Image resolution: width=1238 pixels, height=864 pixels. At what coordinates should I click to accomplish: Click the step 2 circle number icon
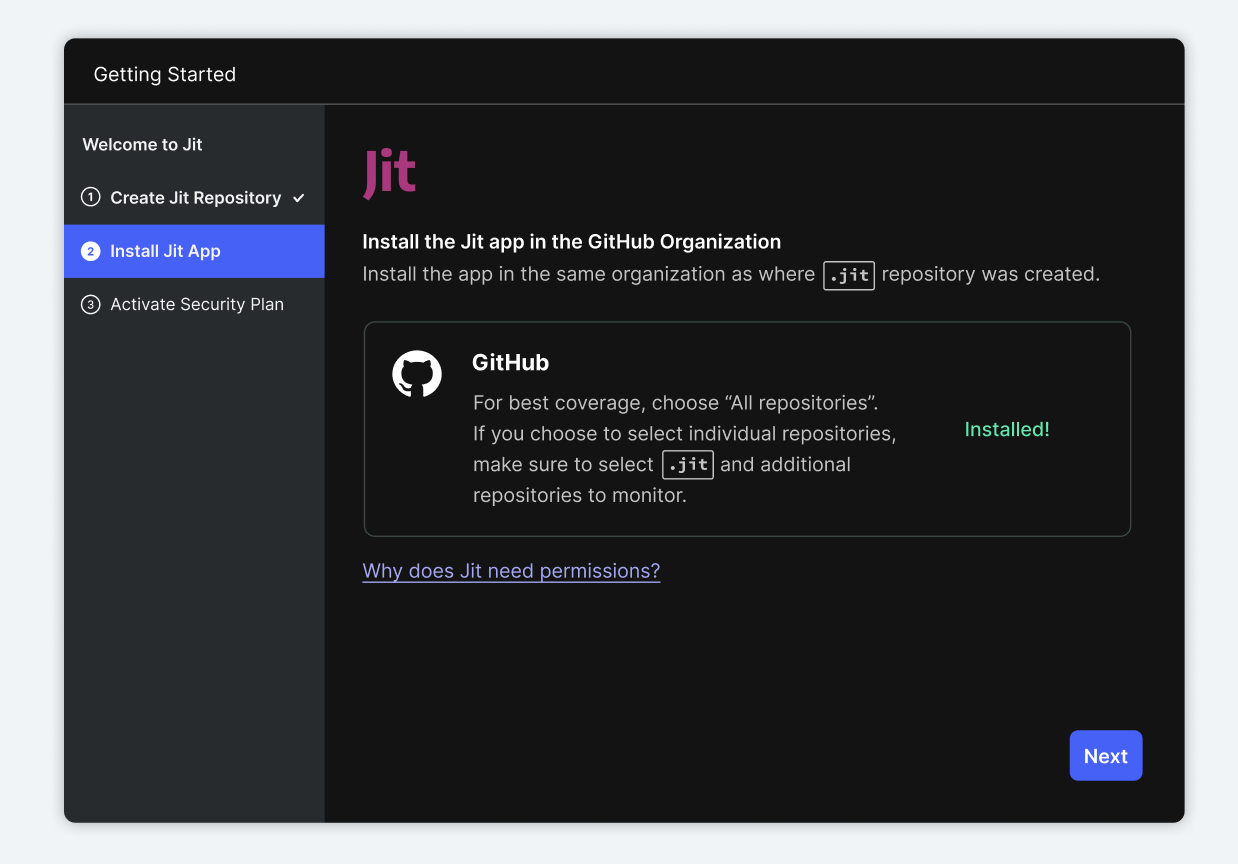click(91, 251)
